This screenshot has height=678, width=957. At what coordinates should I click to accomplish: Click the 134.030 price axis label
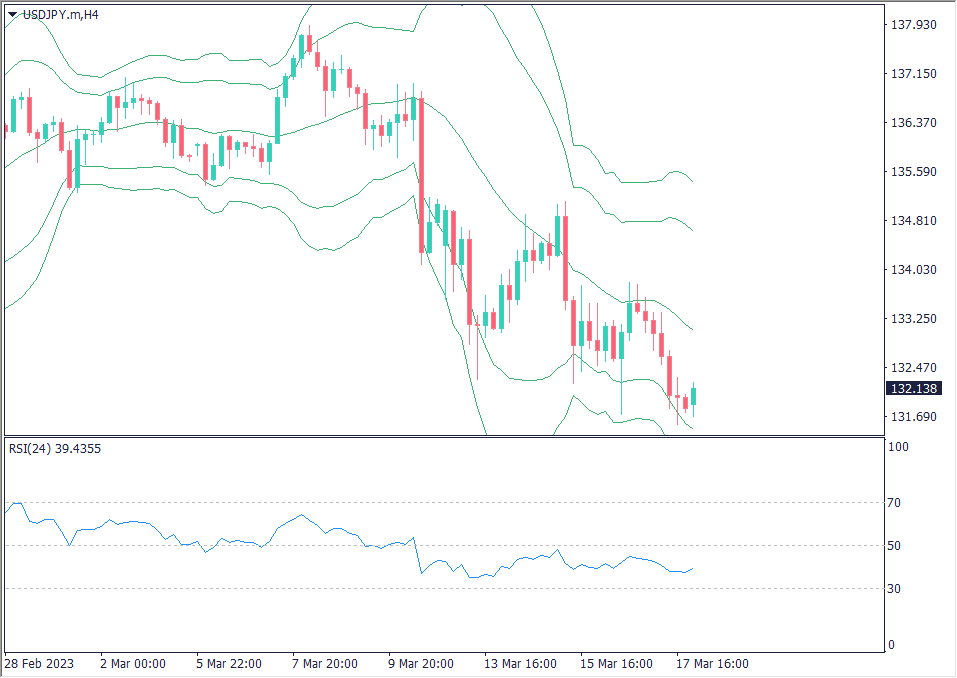point(912,270)
